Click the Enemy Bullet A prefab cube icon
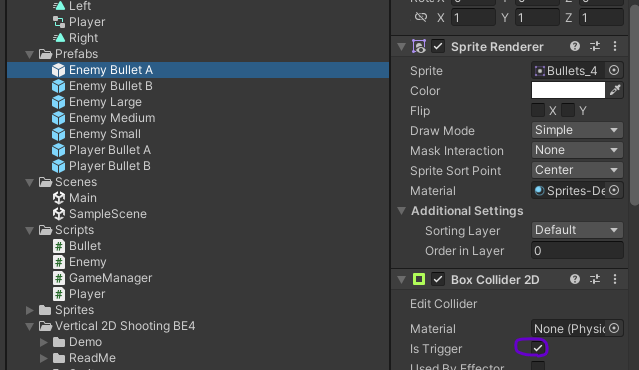Screen dimensions: 639x370 59,70
